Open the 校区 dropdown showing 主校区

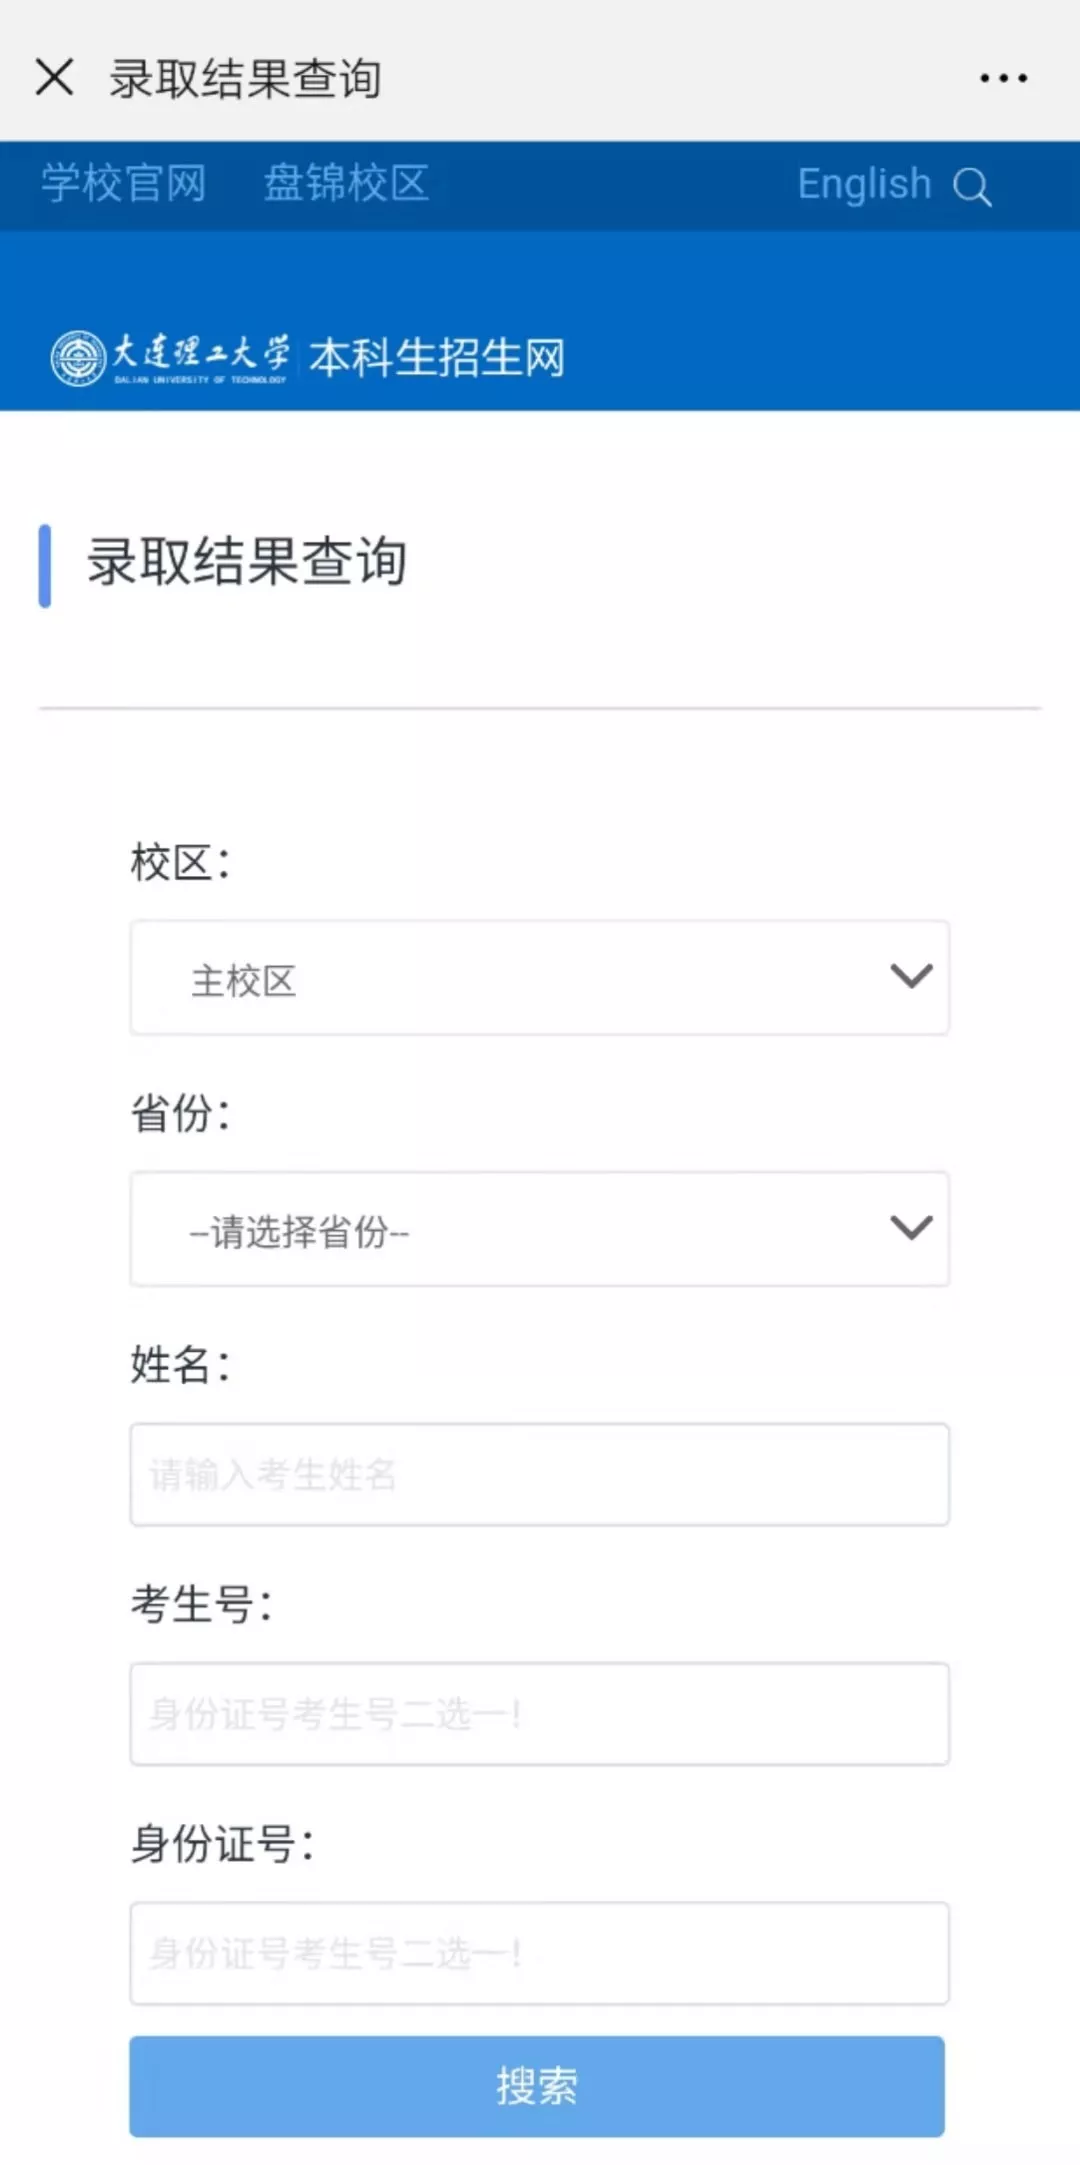click(x=539, y=977)
